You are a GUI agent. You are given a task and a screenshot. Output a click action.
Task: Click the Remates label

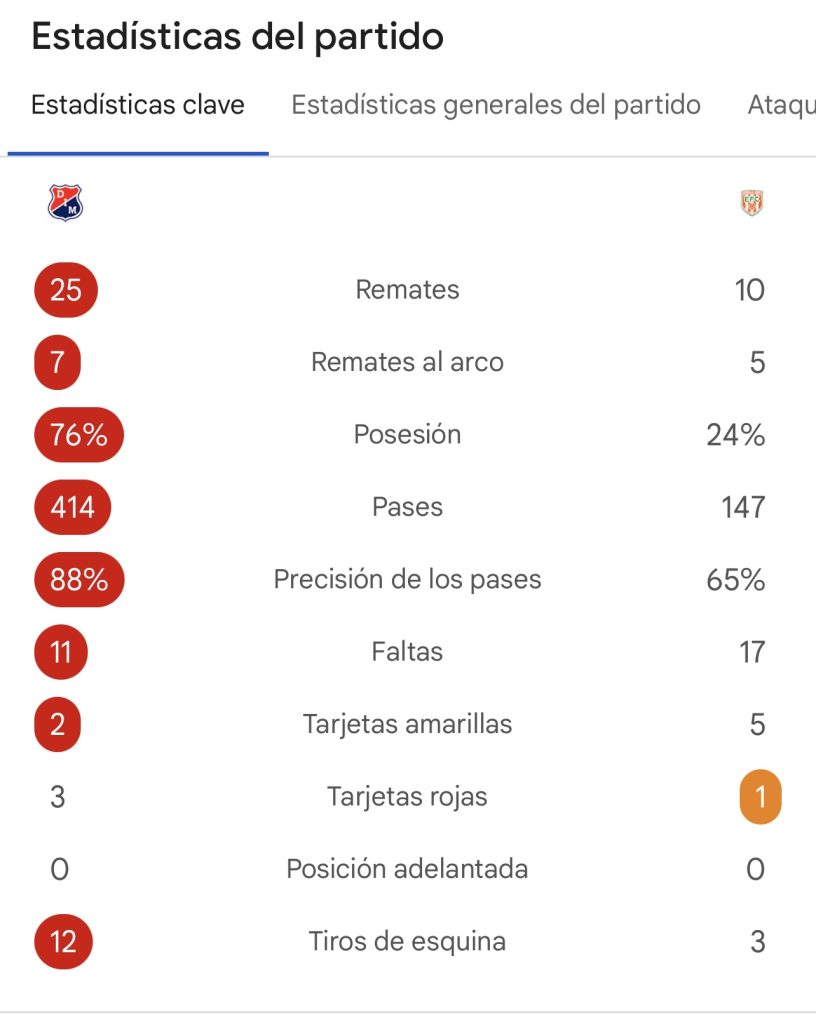coord(407,290)
